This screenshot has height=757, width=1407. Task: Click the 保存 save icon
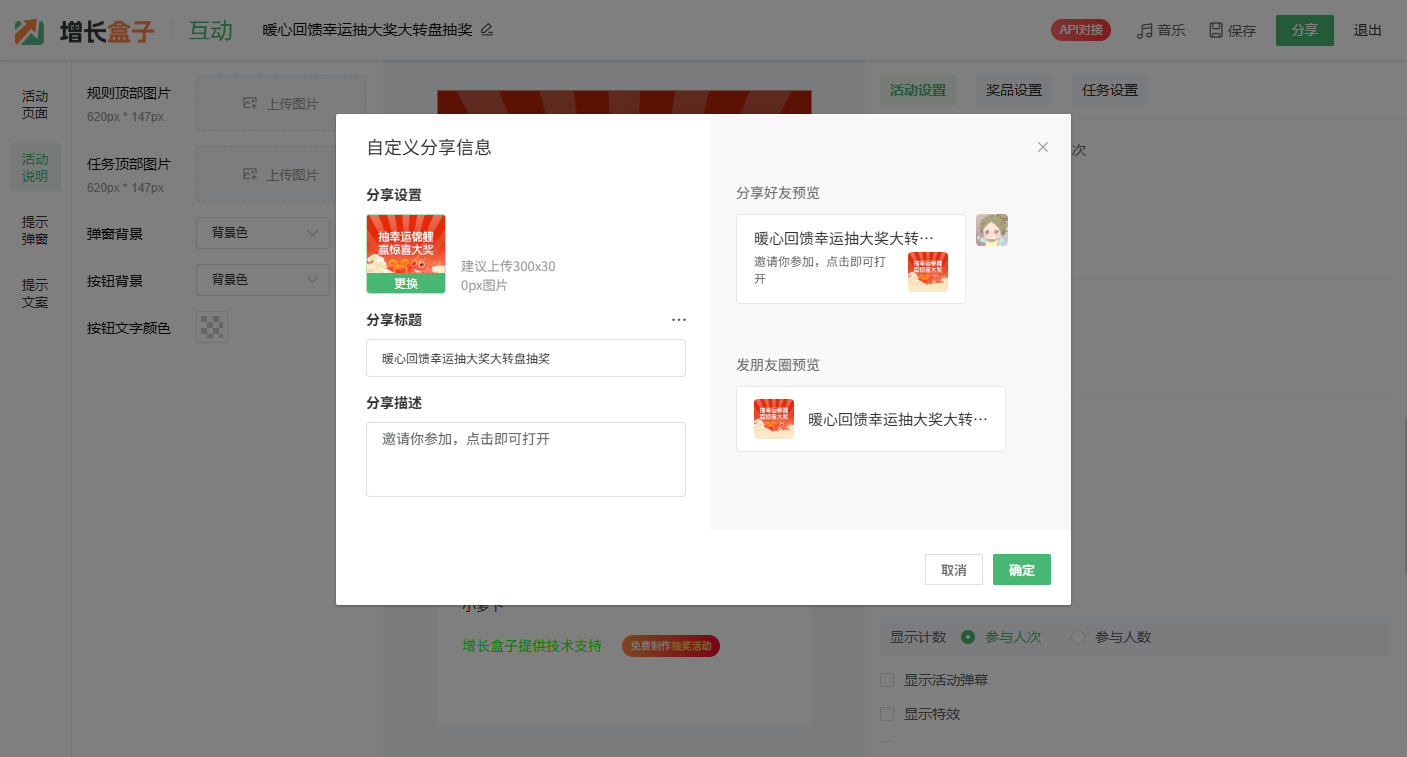[x=1216, y=31]
